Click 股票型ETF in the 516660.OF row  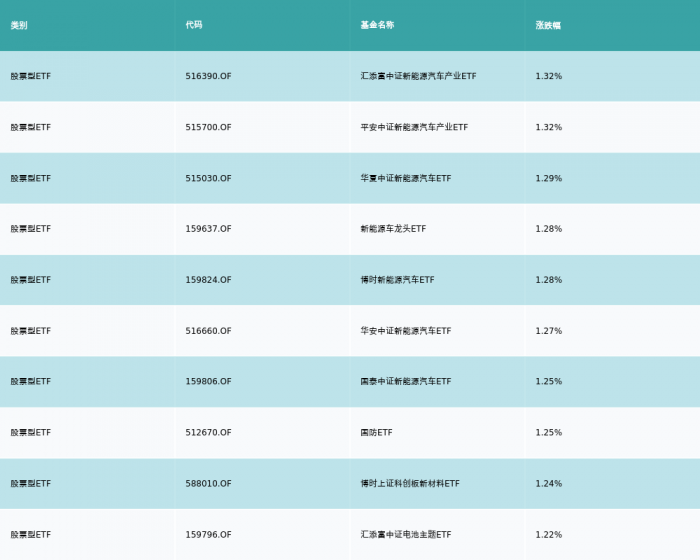tap(31, 331)
